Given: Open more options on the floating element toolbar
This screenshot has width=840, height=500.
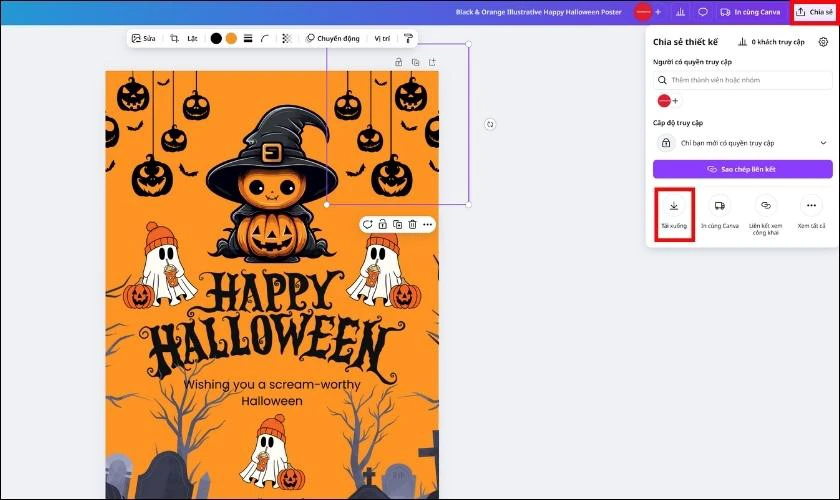Looking at the screenshot, I should [x=427, y=224].
